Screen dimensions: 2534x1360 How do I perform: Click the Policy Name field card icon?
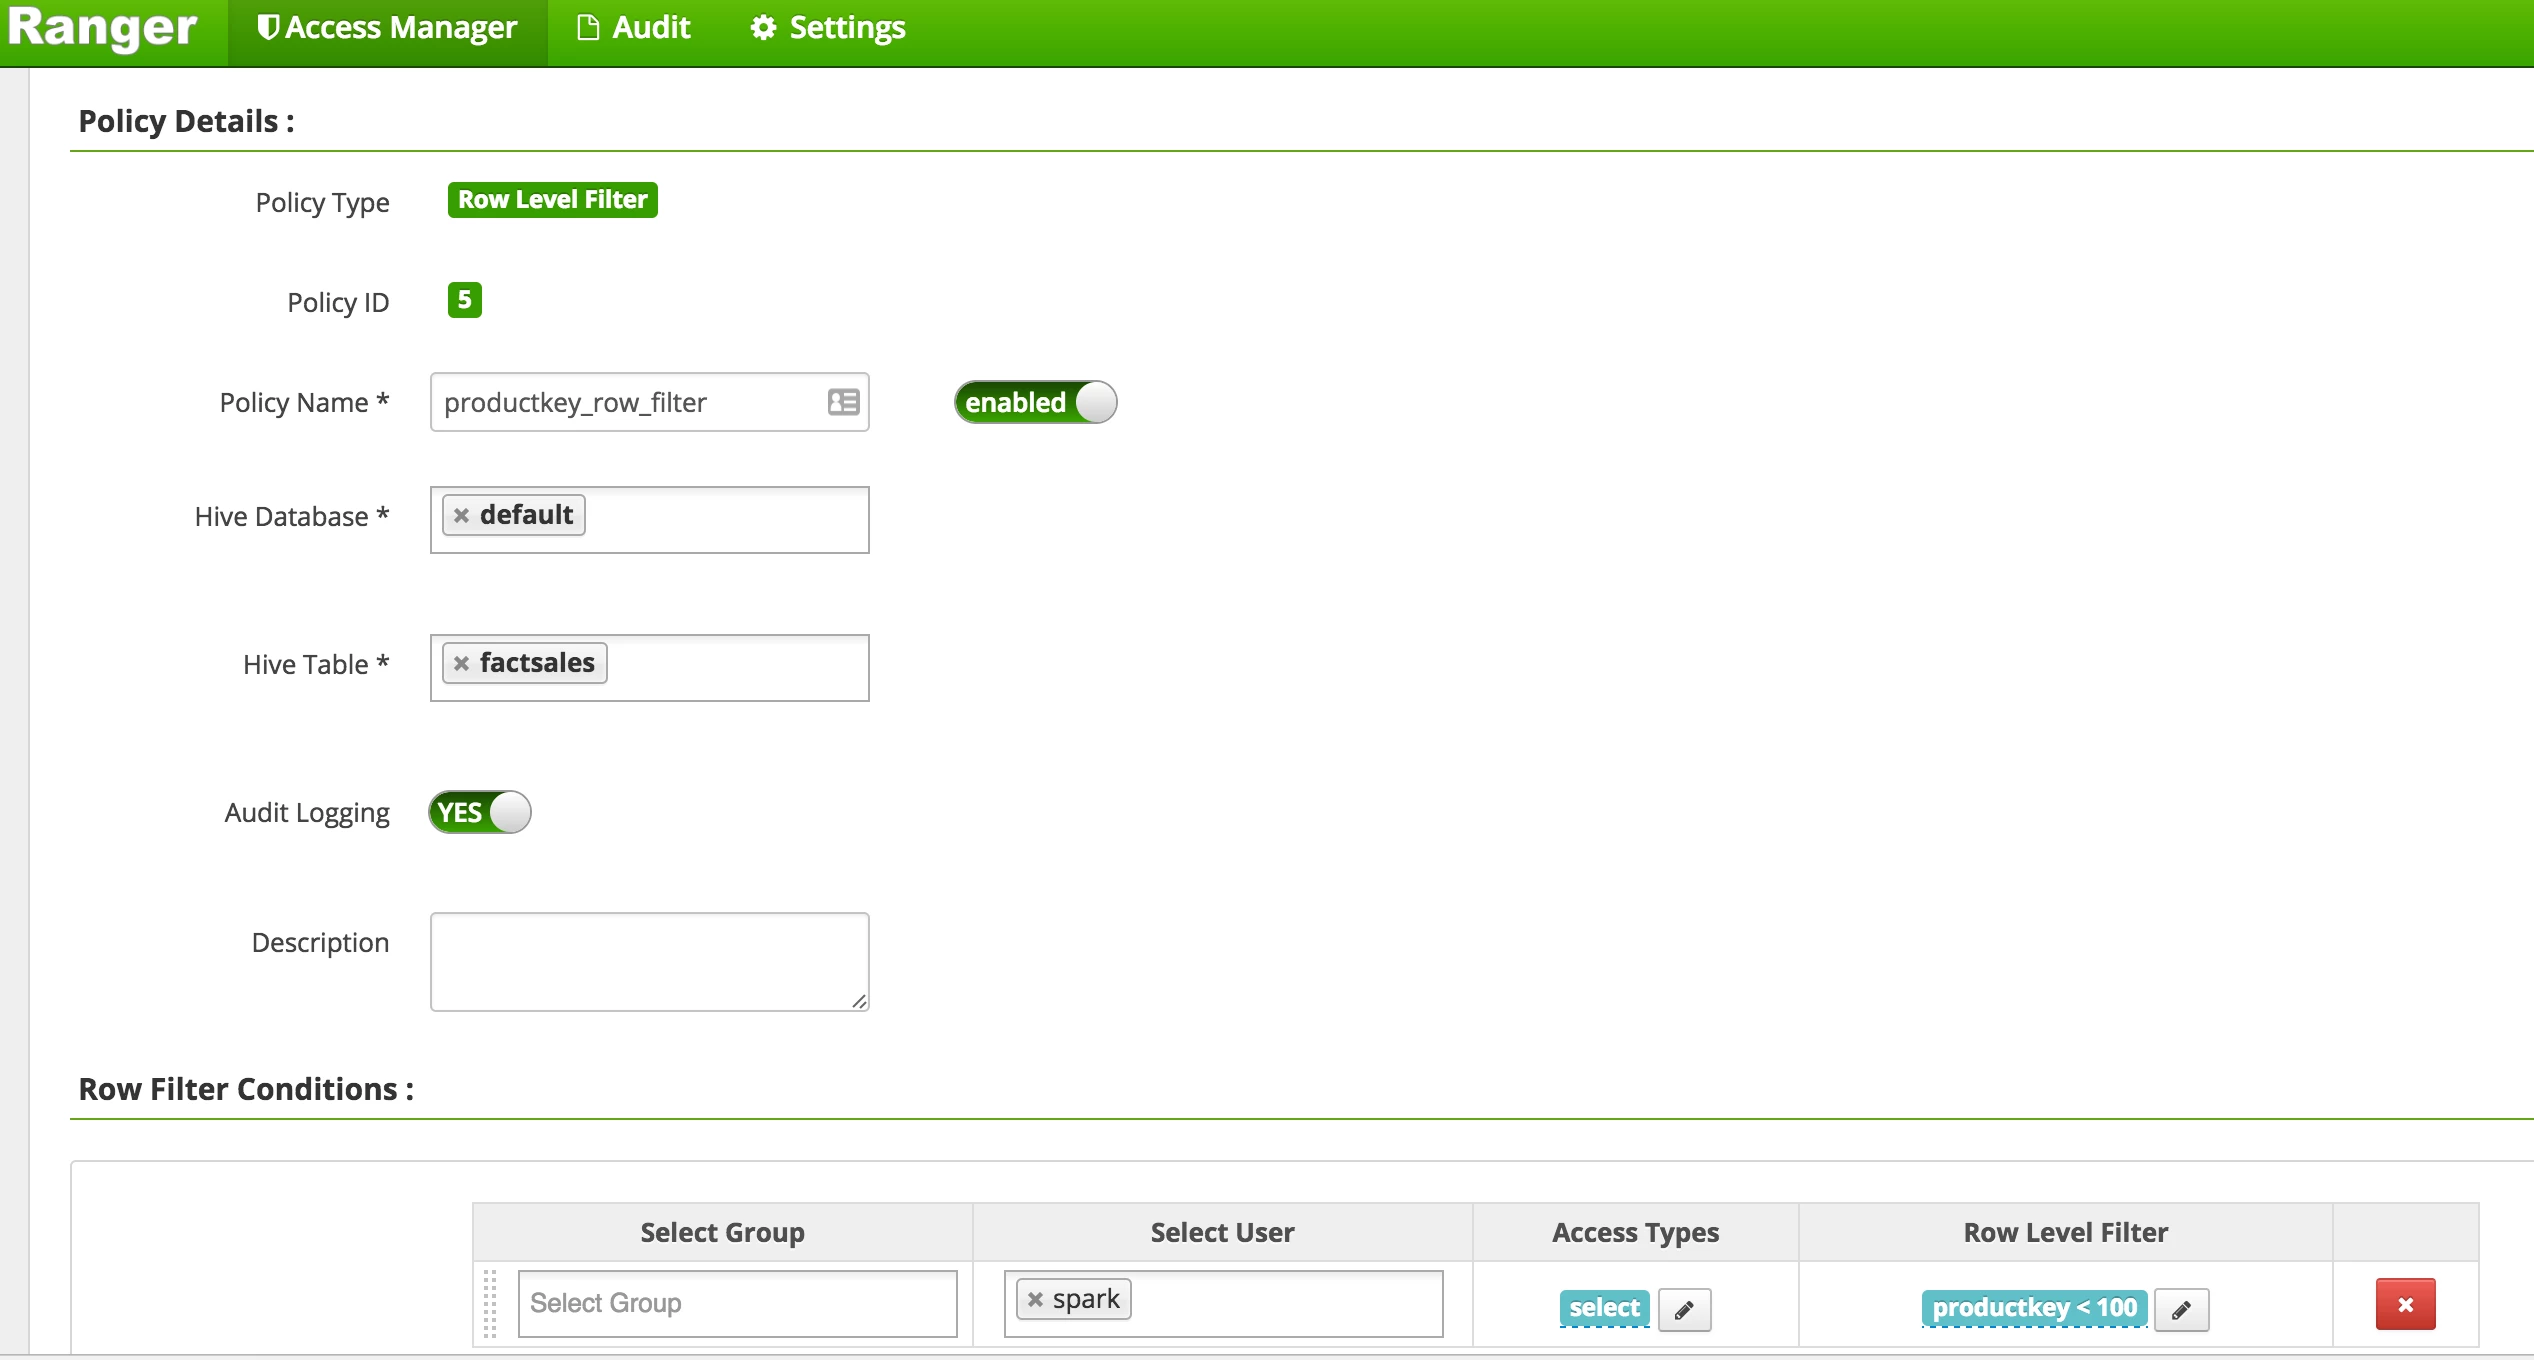(x=843, y=402)
